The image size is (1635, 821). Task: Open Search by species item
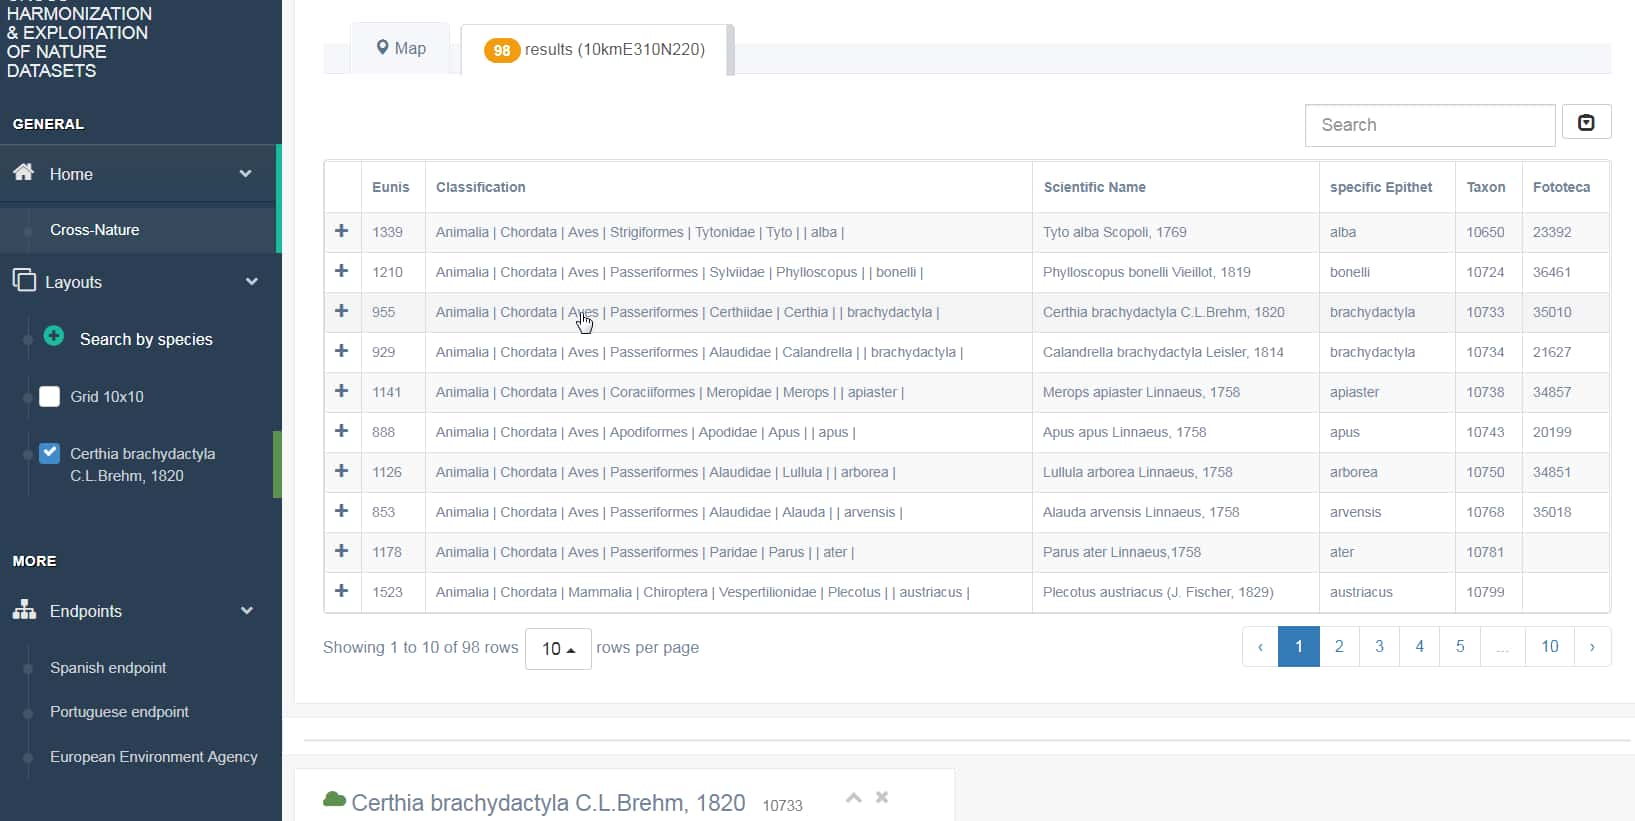146,339
